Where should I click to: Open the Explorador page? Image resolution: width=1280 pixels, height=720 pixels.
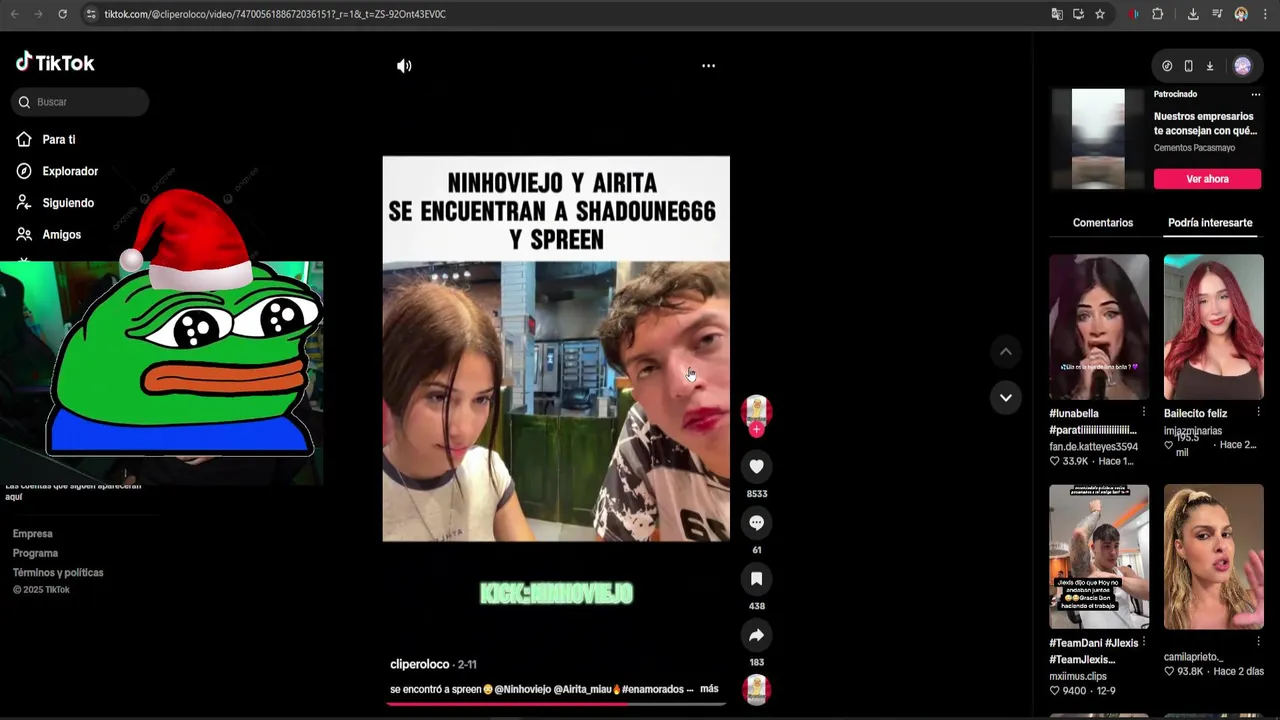point(57,171)
